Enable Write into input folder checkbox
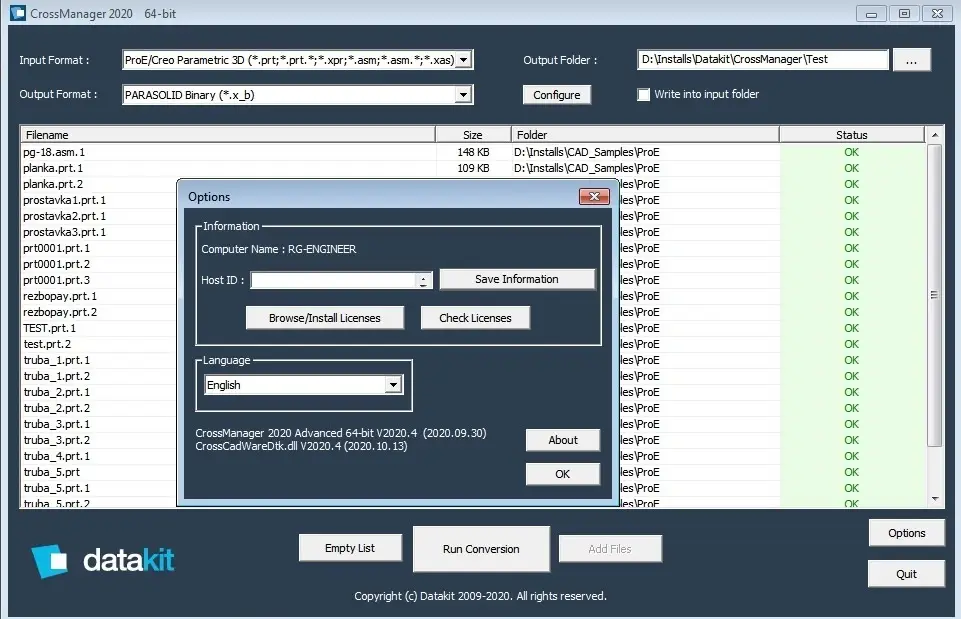 coord(644,94)
